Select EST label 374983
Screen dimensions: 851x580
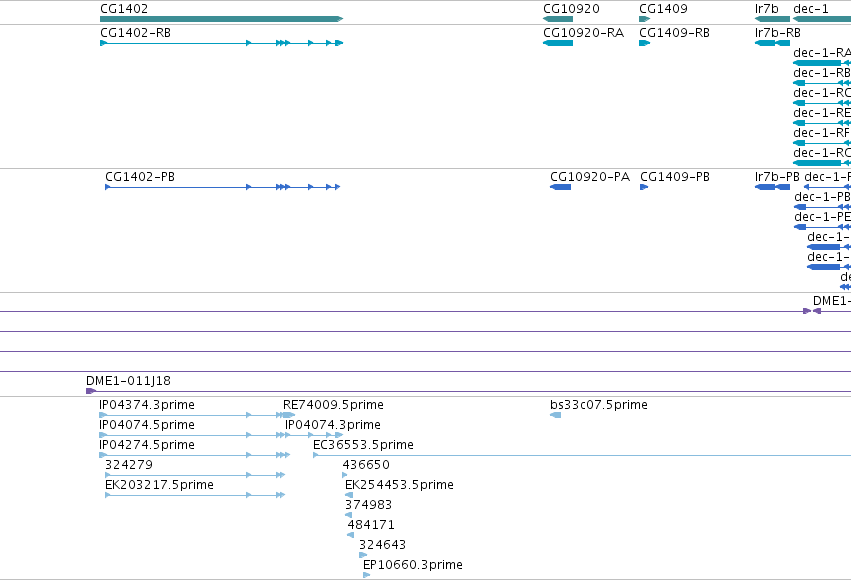[368, 505]
